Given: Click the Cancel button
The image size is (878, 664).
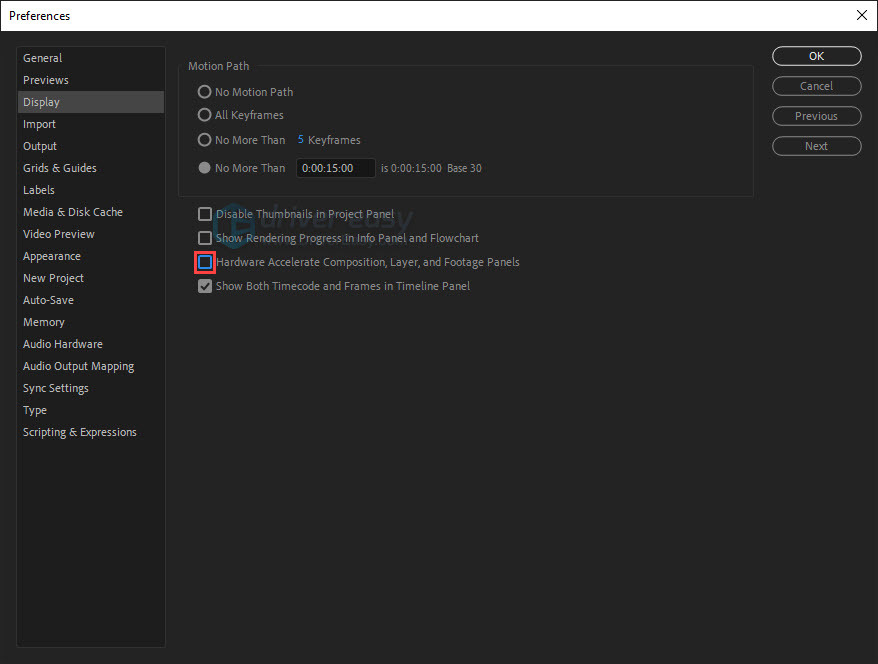Looking at the screenshot, I should pos(816,86).
